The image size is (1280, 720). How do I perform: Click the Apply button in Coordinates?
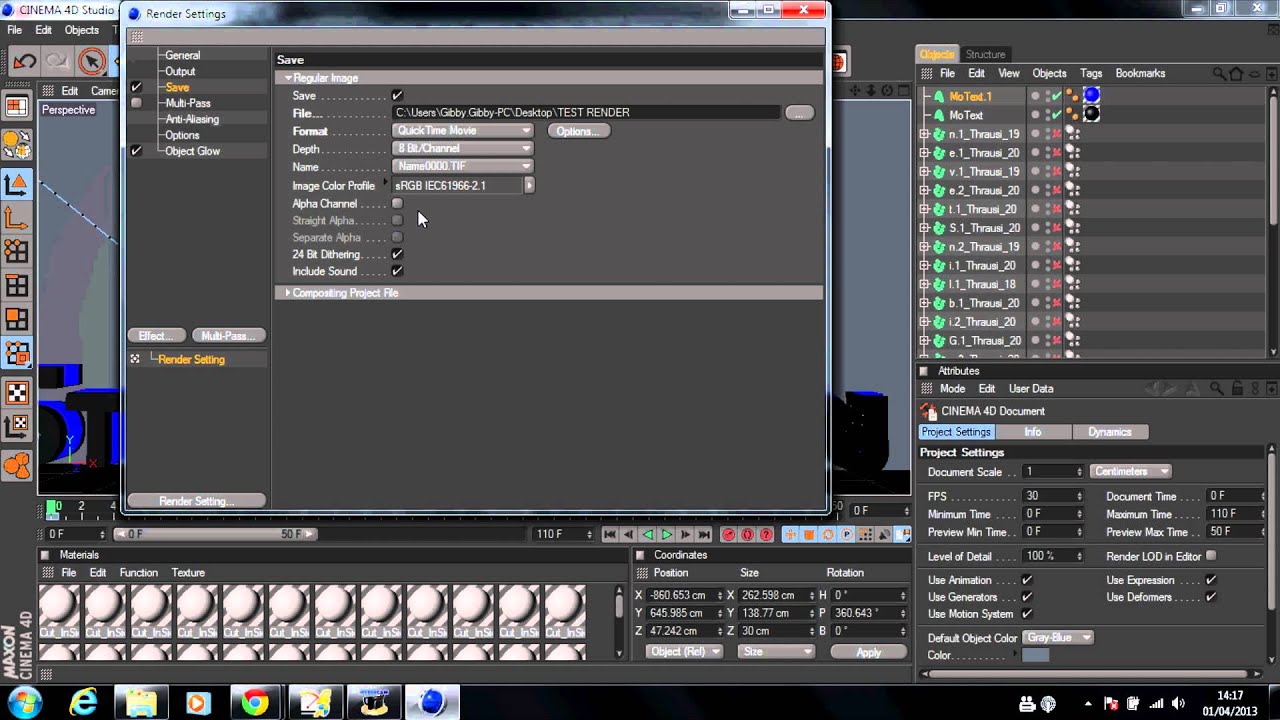click(869, 652)
